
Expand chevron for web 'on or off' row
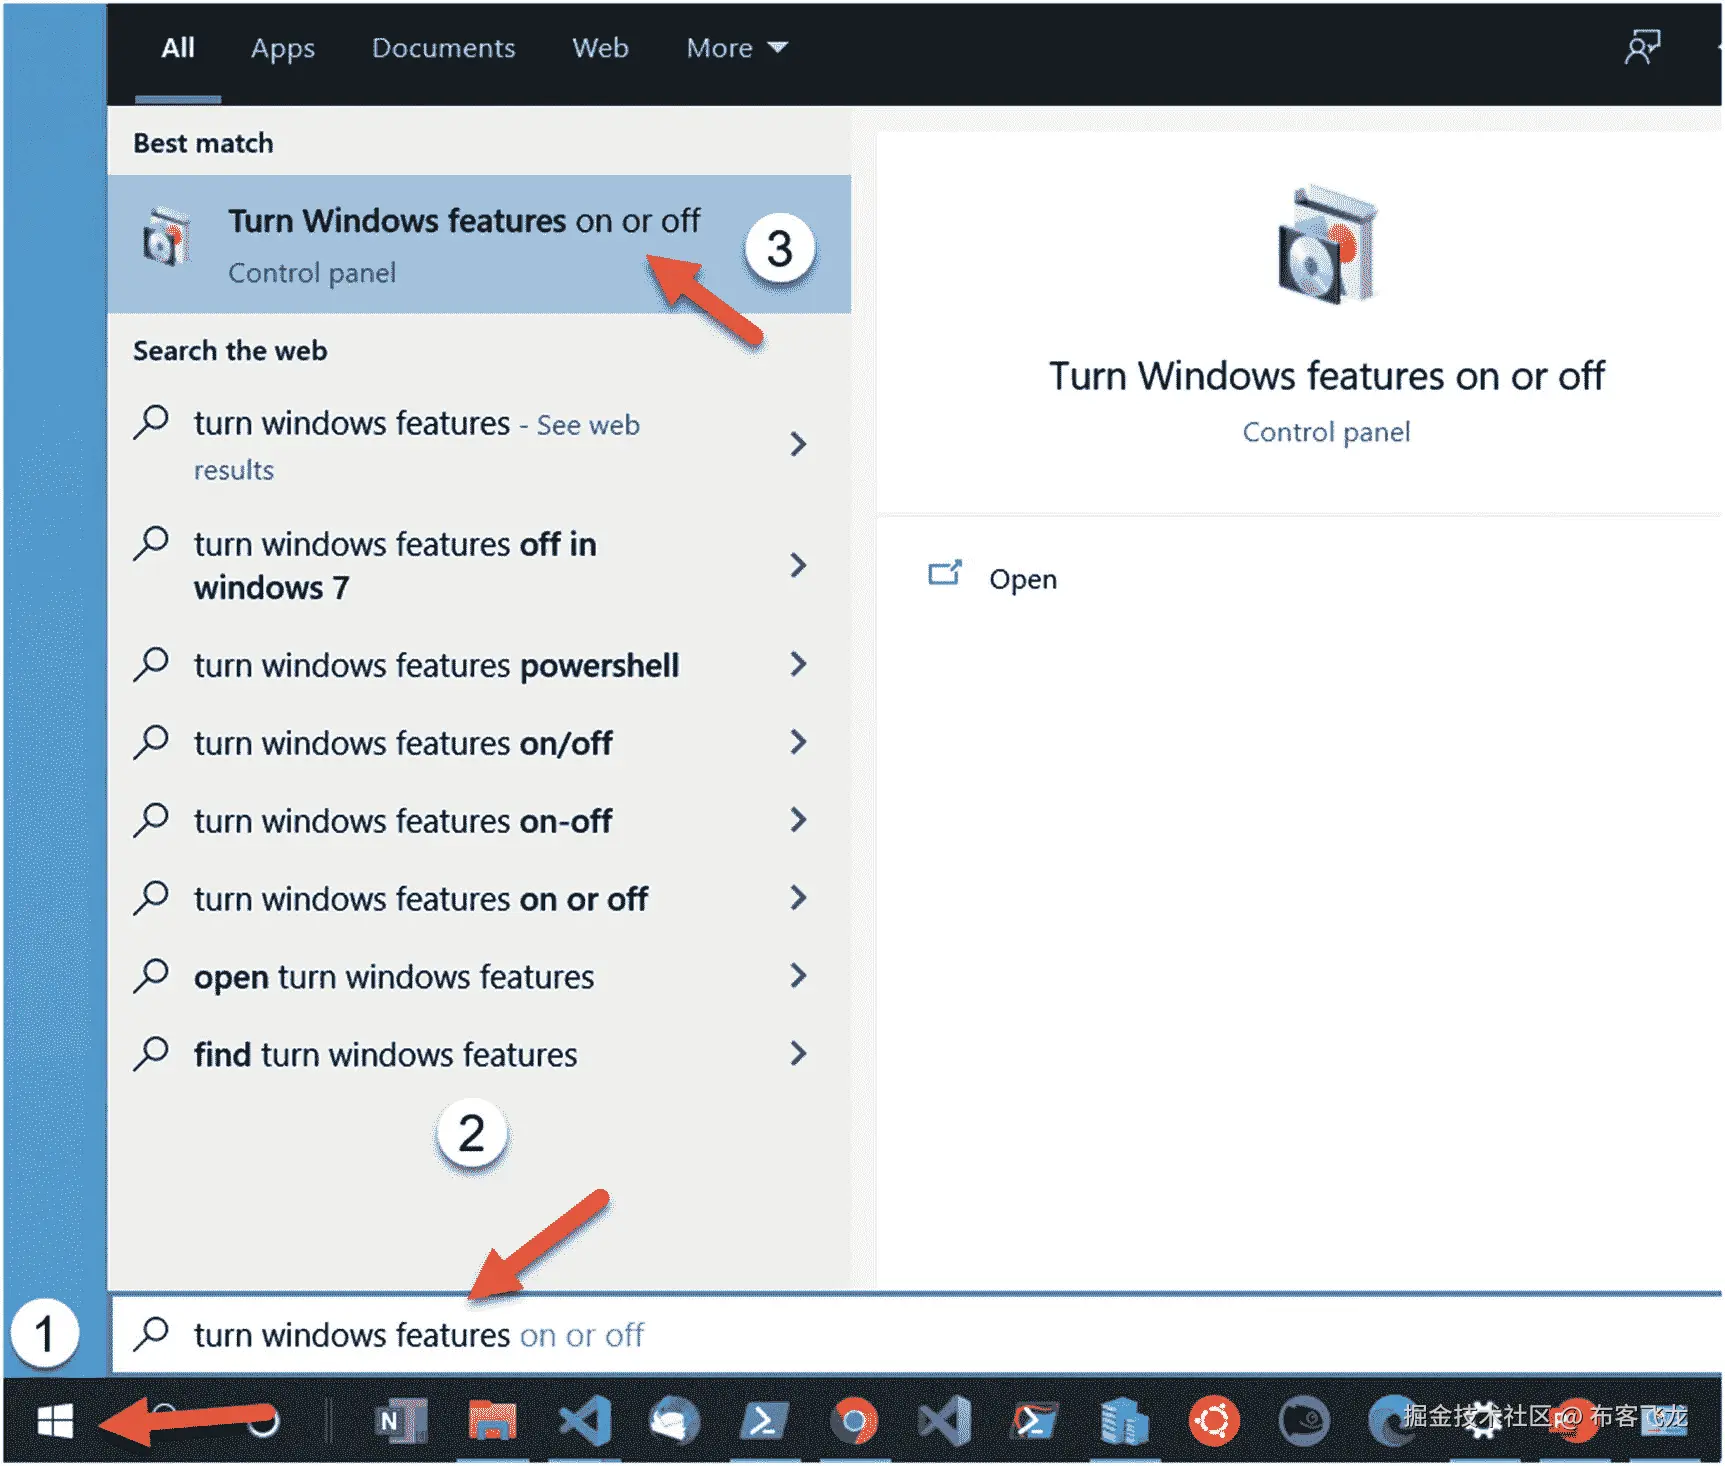coord(798,898)
